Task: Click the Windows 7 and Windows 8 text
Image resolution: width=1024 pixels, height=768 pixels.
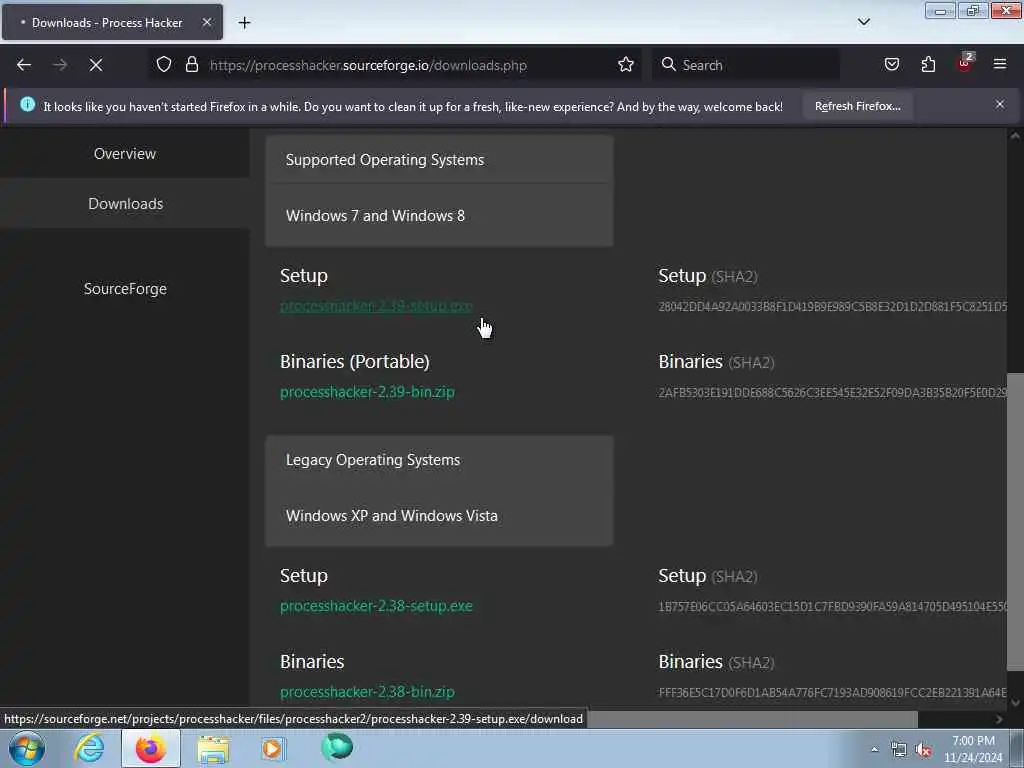Action: click(x=375, y=216)
